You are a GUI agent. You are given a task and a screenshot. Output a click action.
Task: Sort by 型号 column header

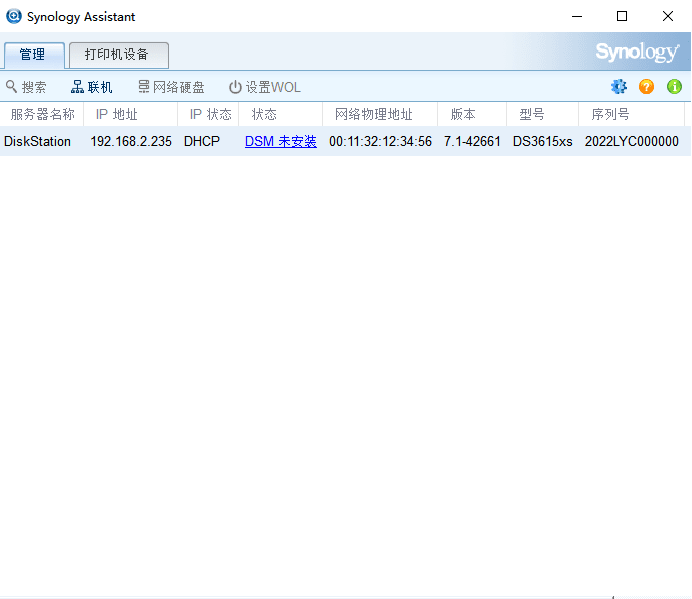[x=542, y=114]
